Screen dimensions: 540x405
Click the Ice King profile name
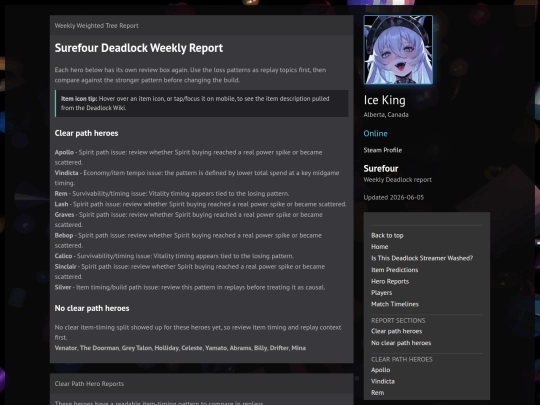pos(384,100)
